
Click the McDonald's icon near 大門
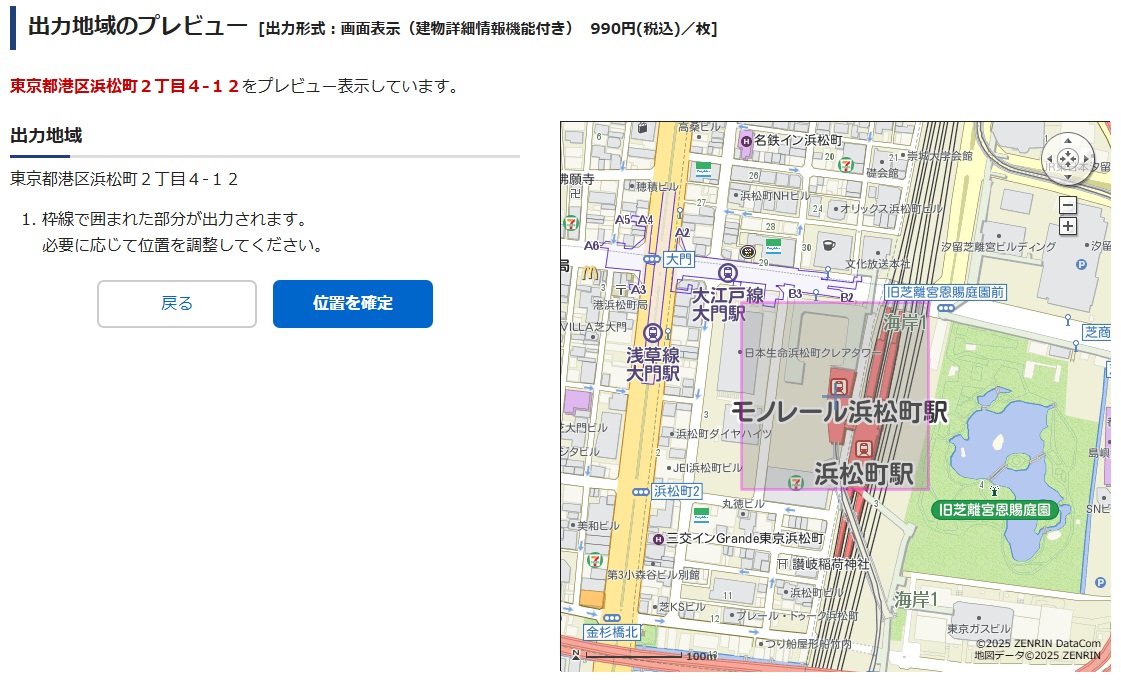pyautogui.click(x=589, y=273)
